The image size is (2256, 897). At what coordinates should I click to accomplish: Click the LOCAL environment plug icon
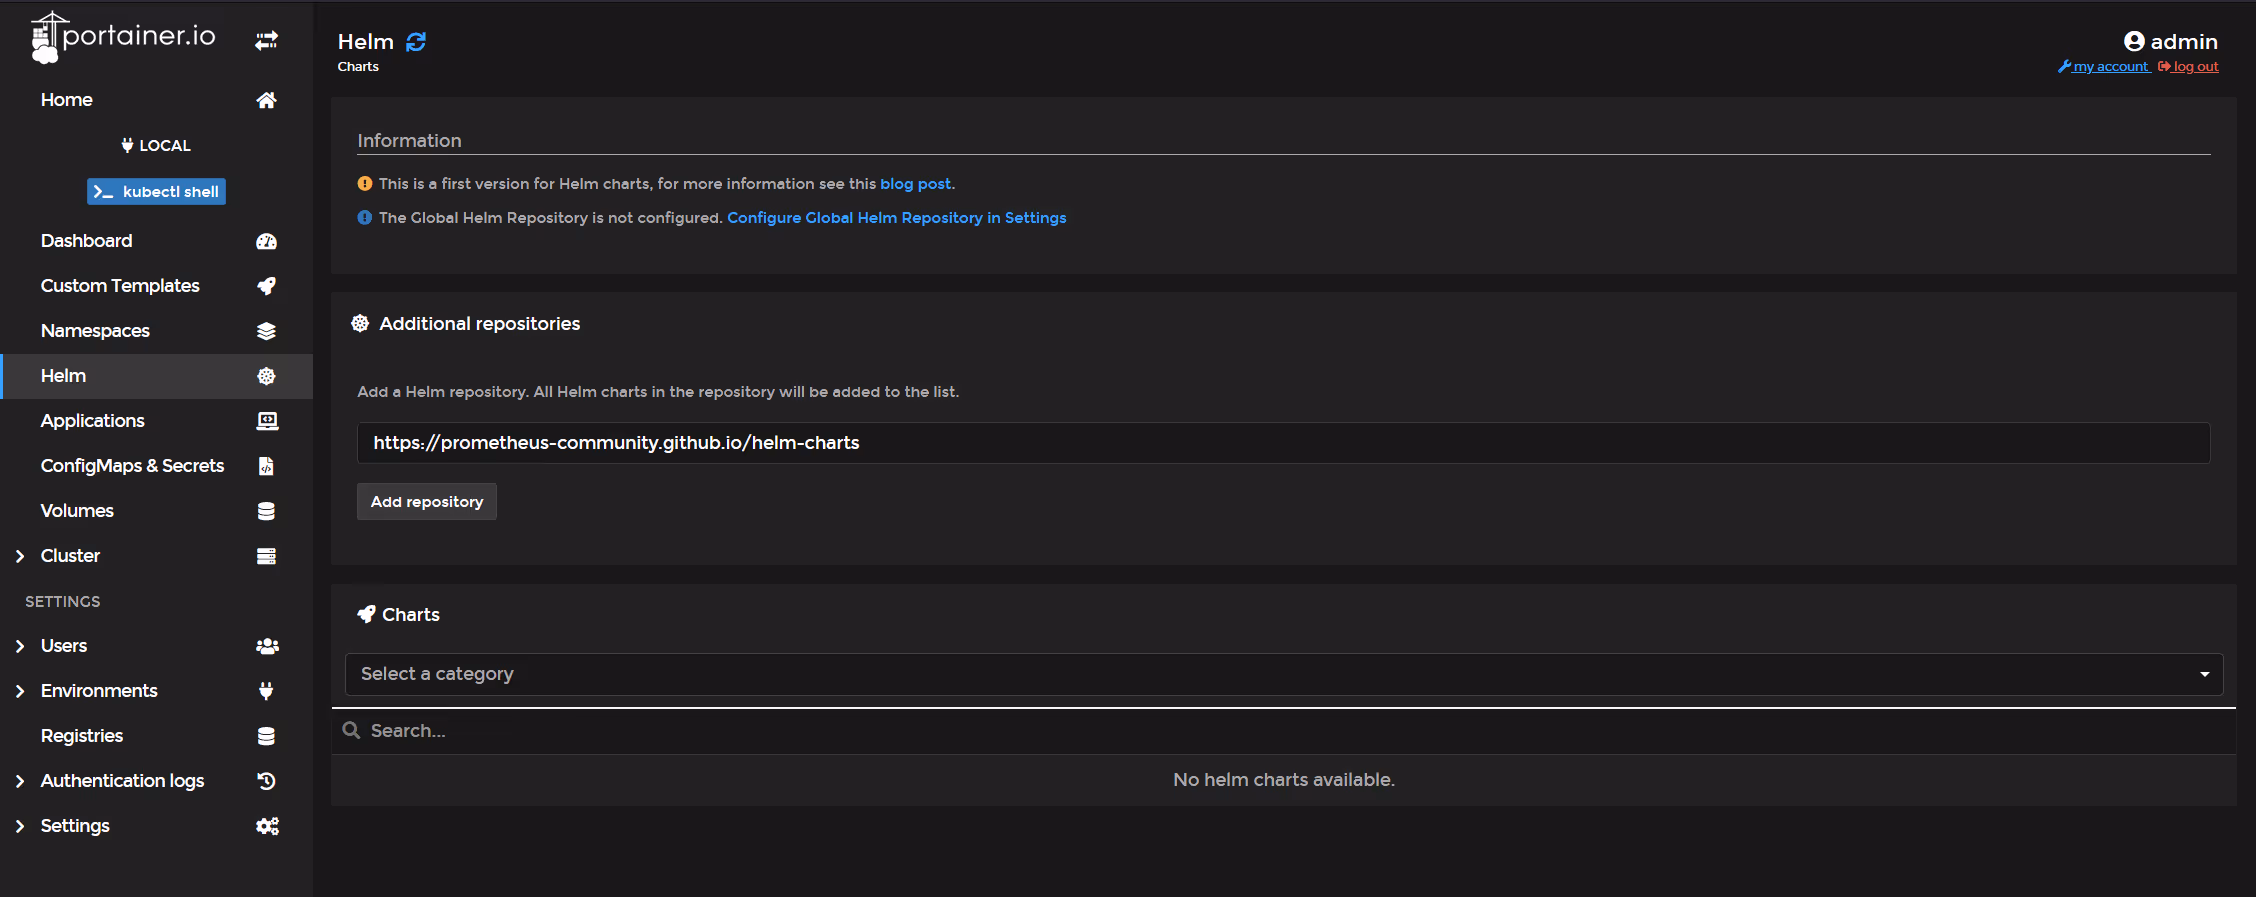click(127, 145)
